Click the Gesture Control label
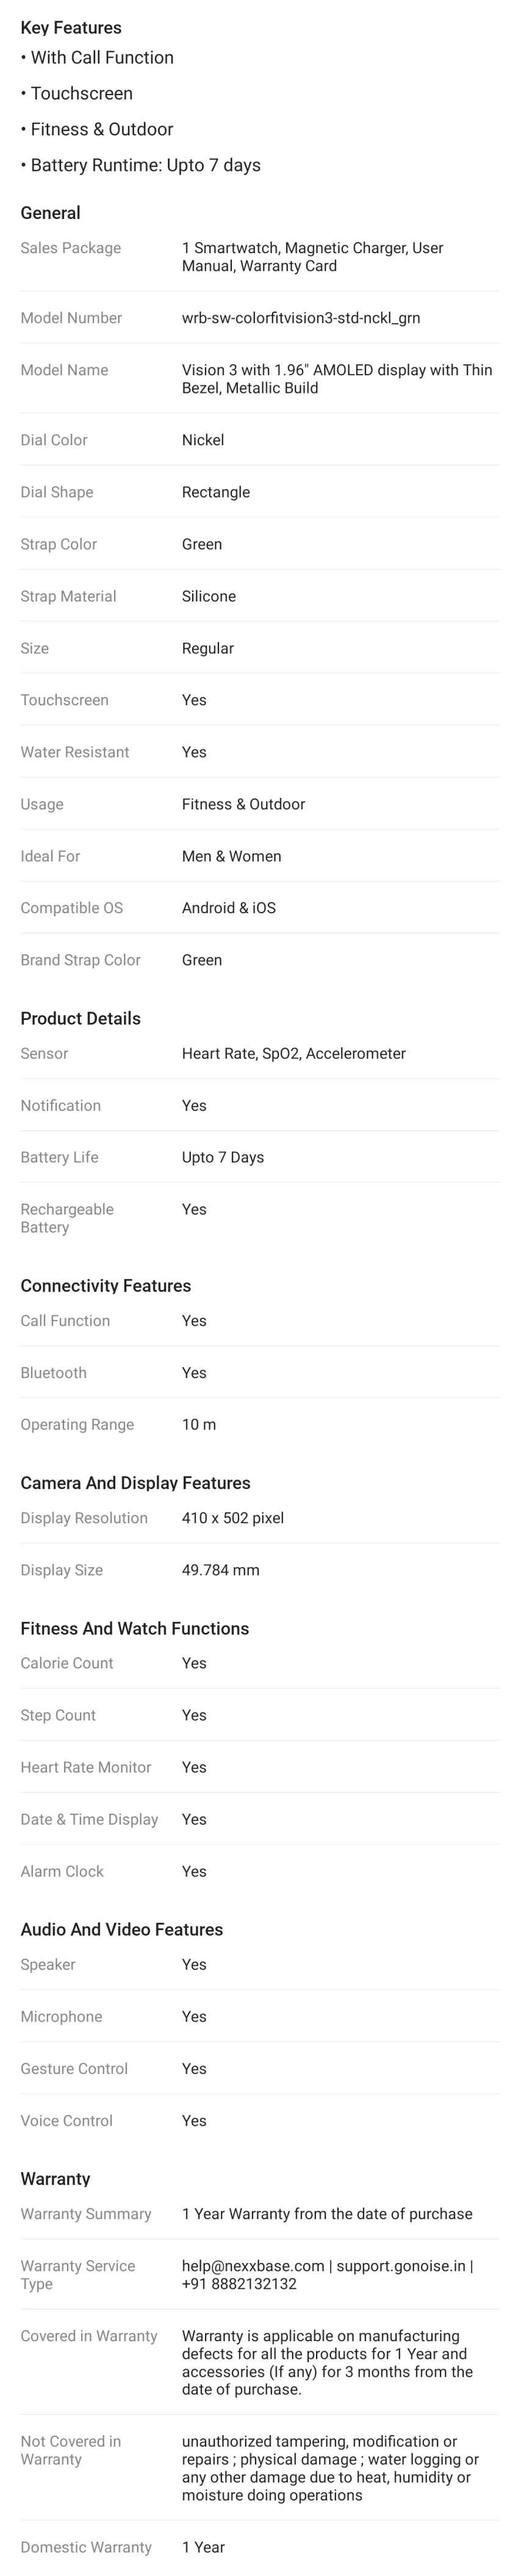Viewport: 521px width, 2576px height. point(74,2068)
